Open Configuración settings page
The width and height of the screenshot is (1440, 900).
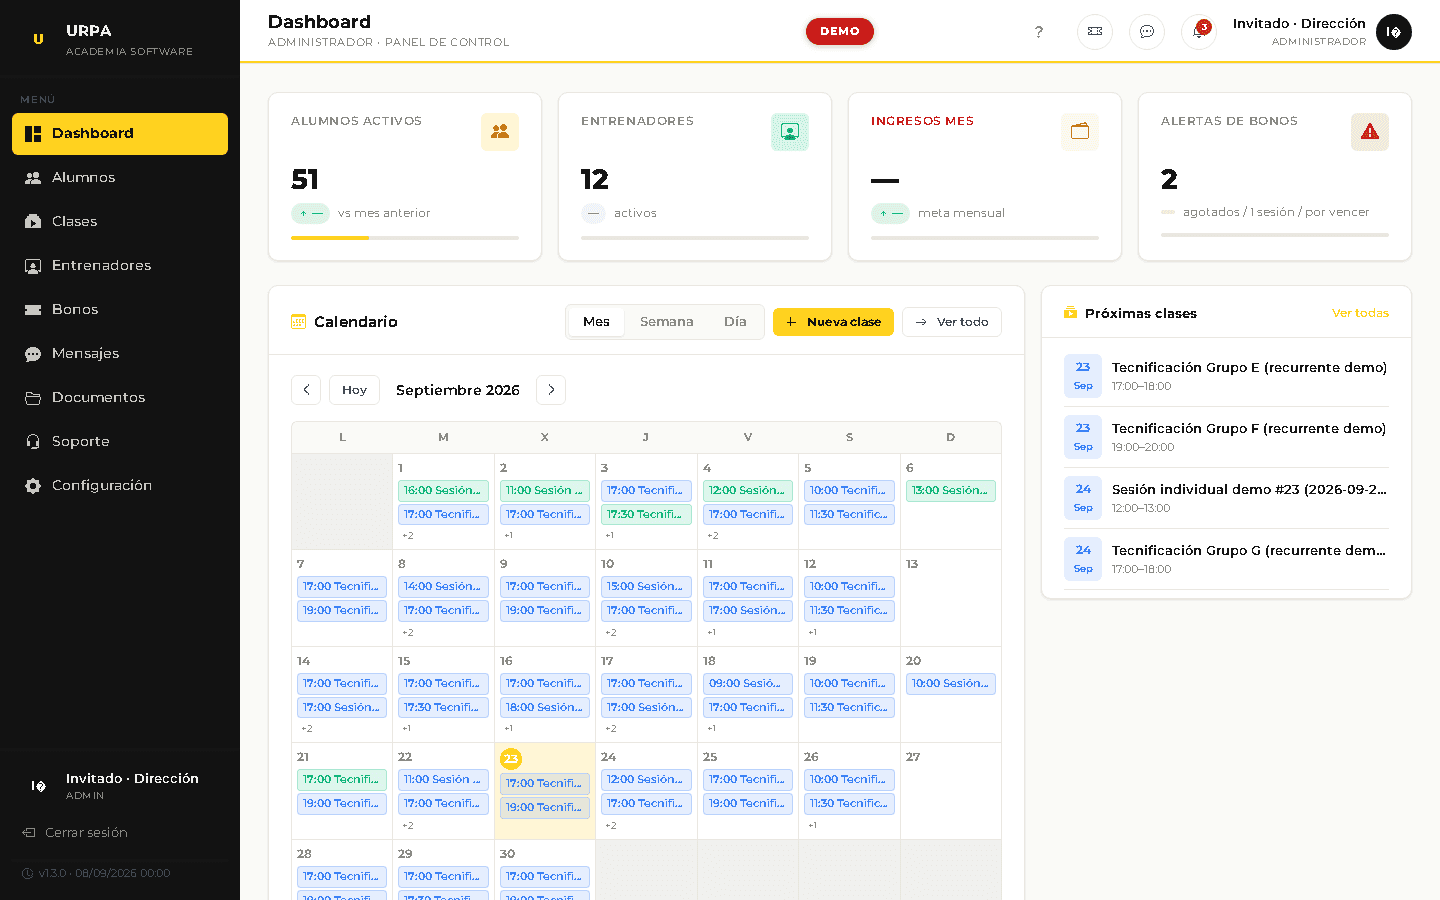pyautogui.click(x=120, y=485)
